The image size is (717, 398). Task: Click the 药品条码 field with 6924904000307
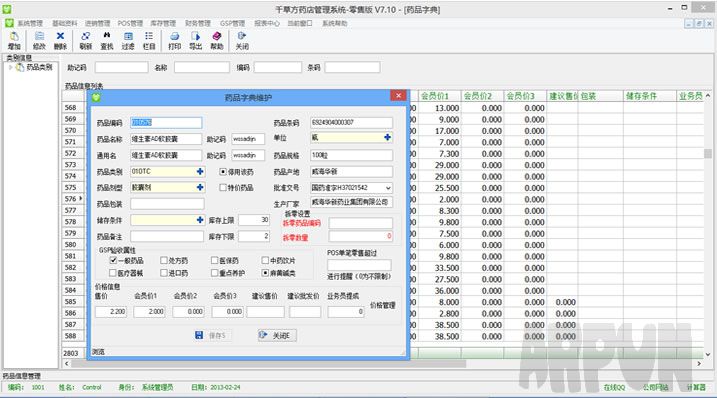click(x=351, y=122)
